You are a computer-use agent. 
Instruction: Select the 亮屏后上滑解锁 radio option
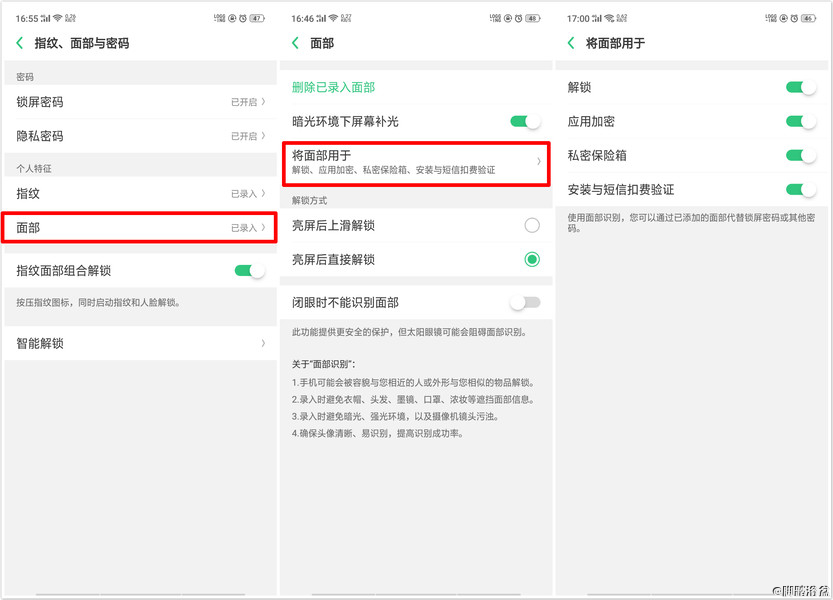coord(531,225)
